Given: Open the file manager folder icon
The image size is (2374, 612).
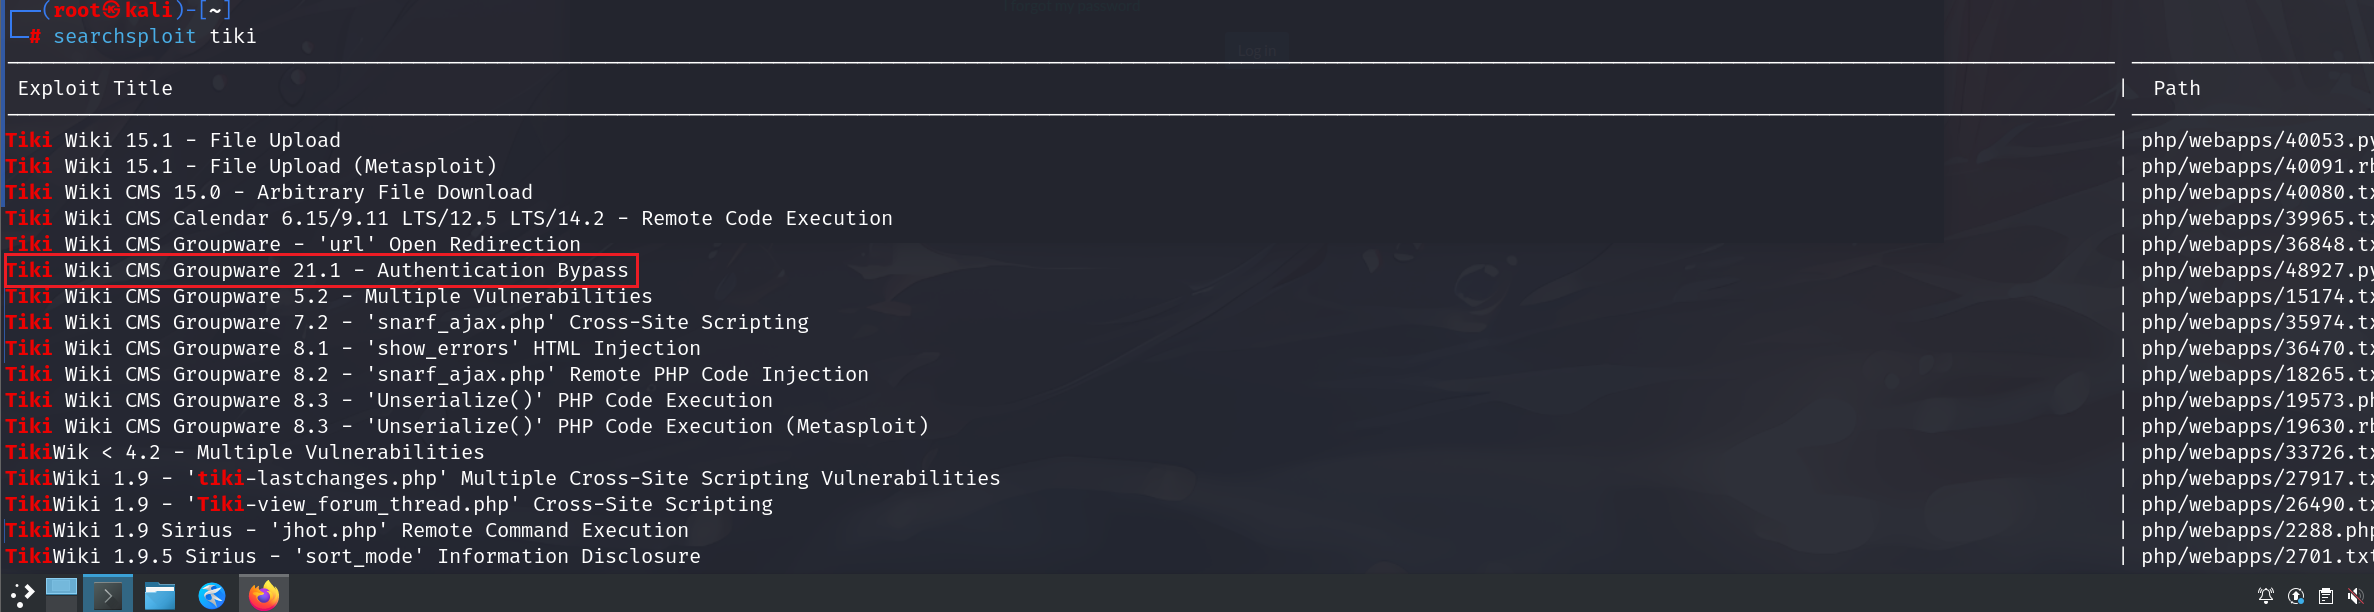Looking at the screenshot, I should [x=159, y=596].
